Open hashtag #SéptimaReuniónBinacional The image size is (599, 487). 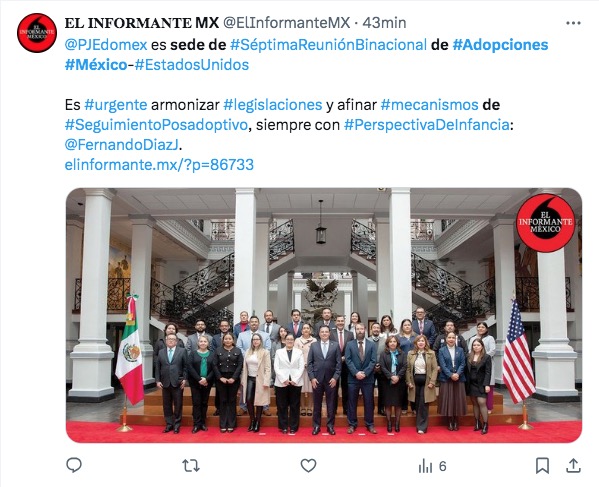click(x=328, y=45)
